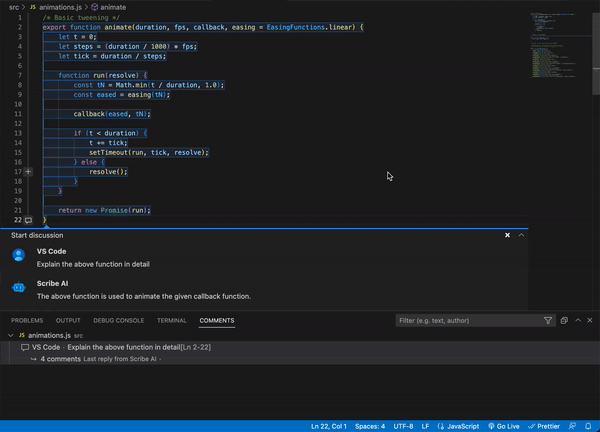Click the setTimeout call on line 15
The width and height of the screenshot is (600, 432).
149,153
